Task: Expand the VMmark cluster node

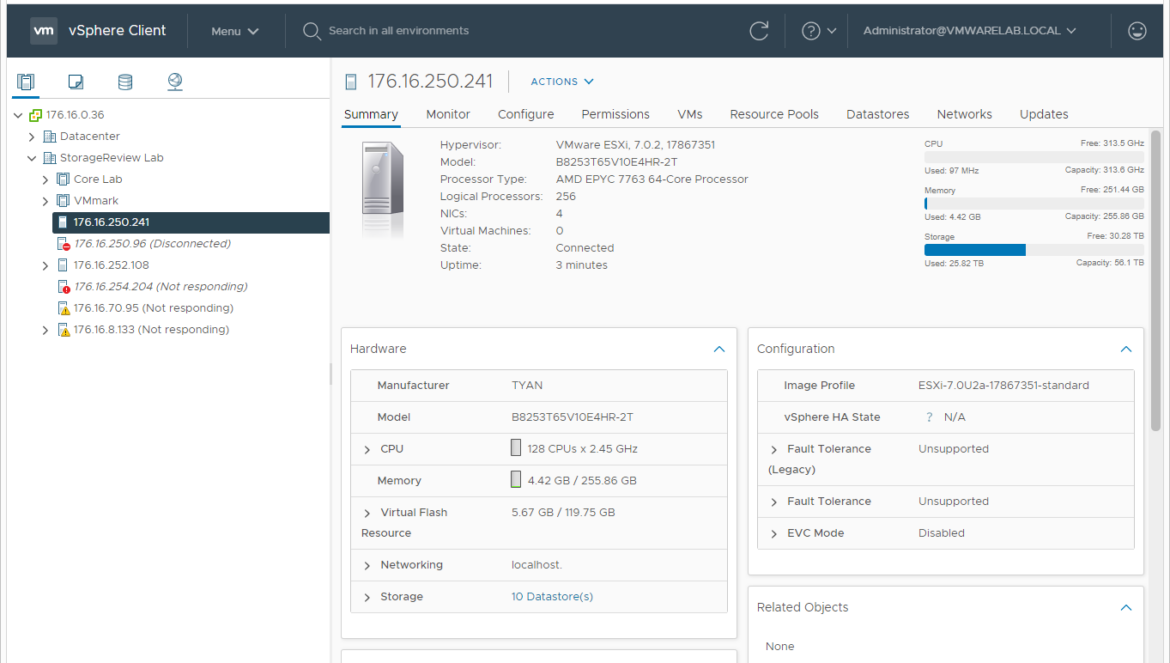Action: pos(46,201)
